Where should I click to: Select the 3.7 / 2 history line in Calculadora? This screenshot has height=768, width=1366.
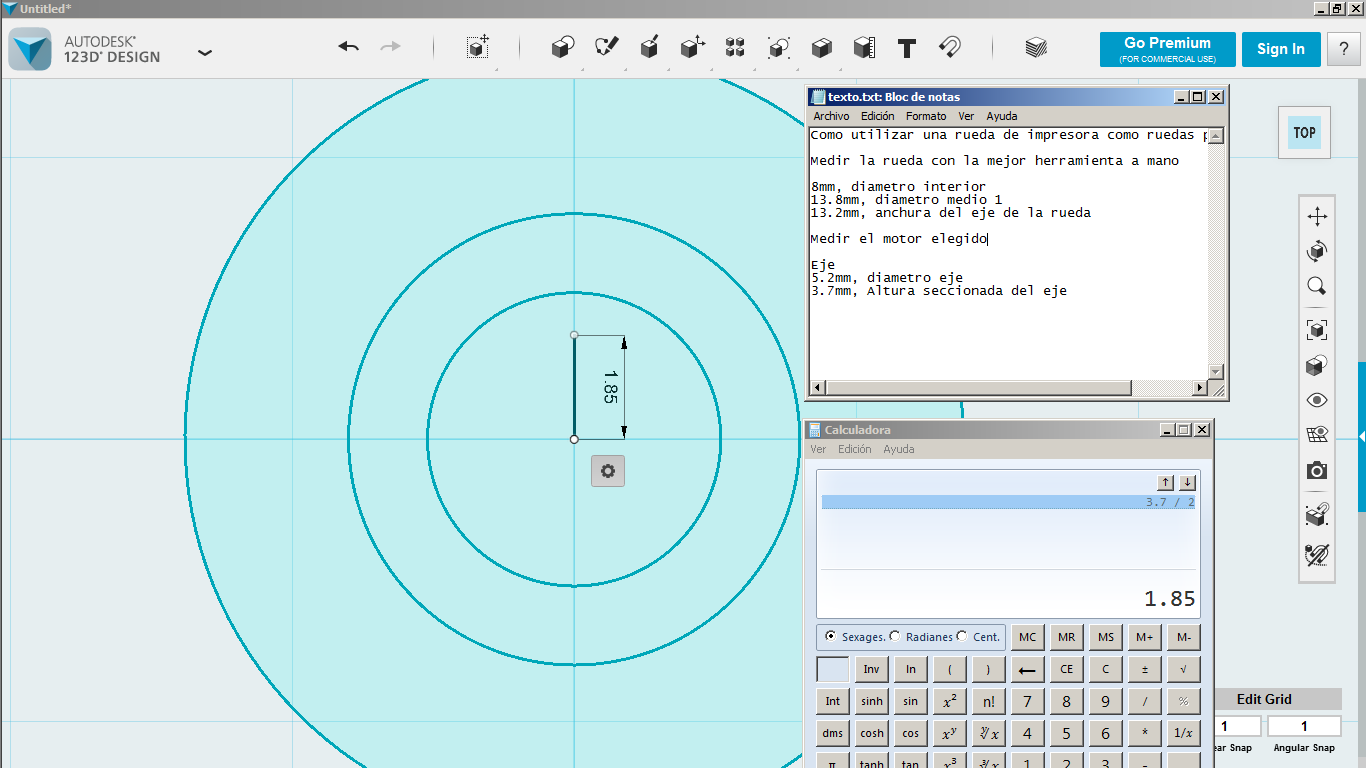[x=1008, y=502]
